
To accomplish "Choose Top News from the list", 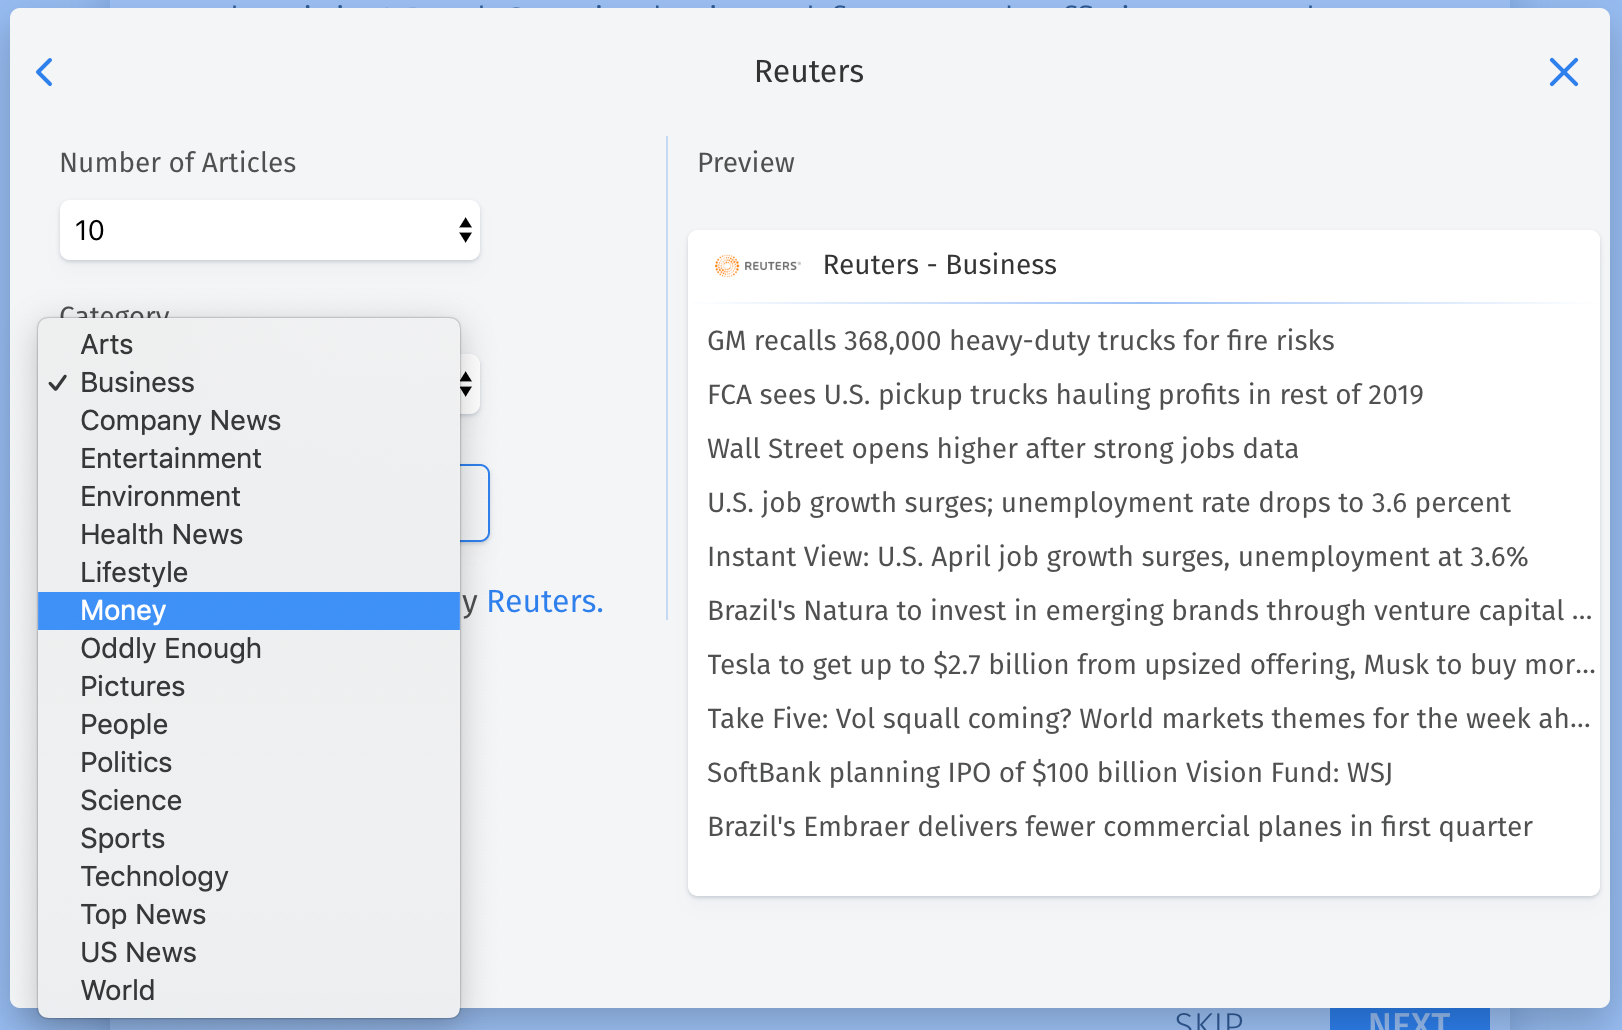I will click(x=249, y=914).
